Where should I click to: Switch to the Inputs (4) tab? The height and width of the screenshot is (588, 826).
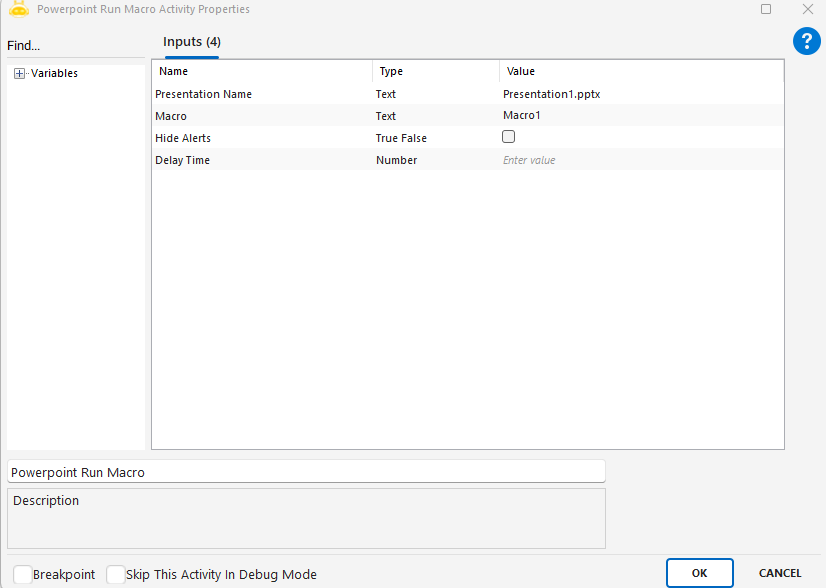tap(192, 42)
